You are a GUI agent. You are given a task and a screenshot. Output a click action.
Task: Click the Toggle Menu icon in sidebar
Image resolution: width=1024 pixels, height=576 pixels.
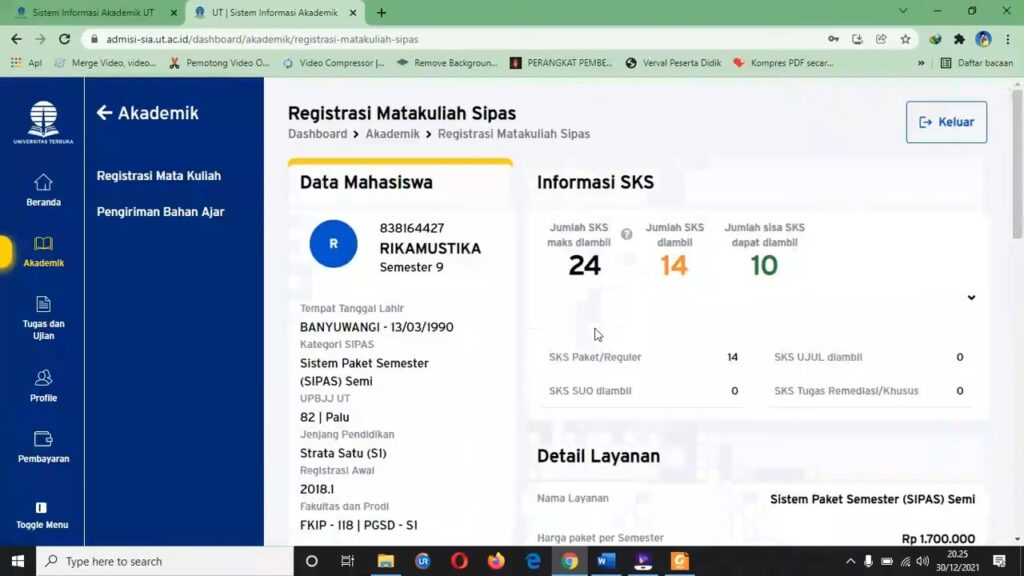(43, 505)
